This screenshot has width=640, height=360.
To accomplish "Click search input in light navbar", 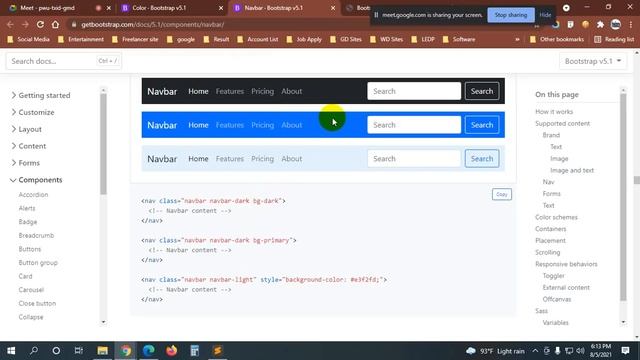I will click(414, 159).
